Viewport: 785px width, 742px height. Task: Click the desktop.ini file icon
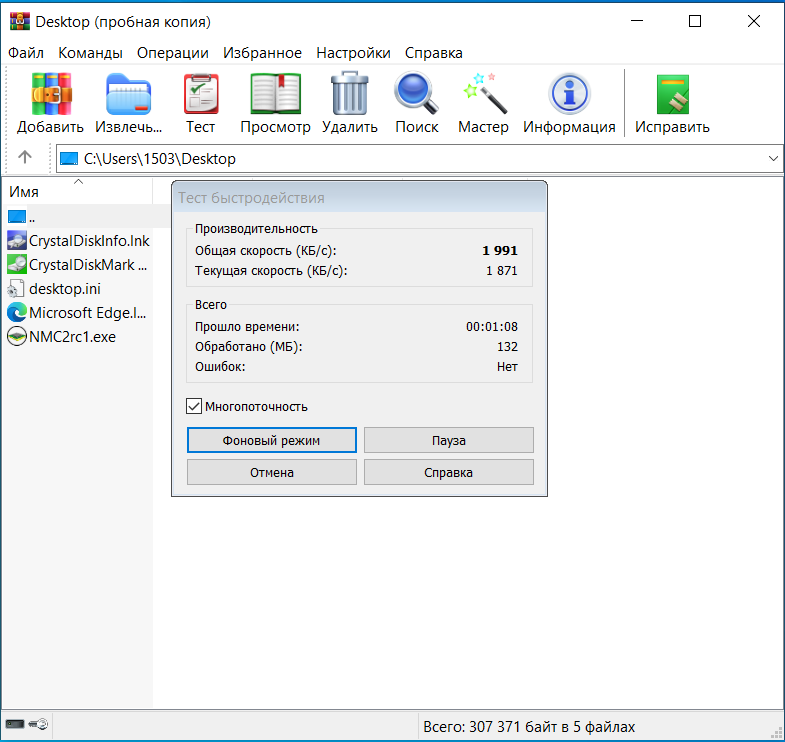tap(17, 288)
